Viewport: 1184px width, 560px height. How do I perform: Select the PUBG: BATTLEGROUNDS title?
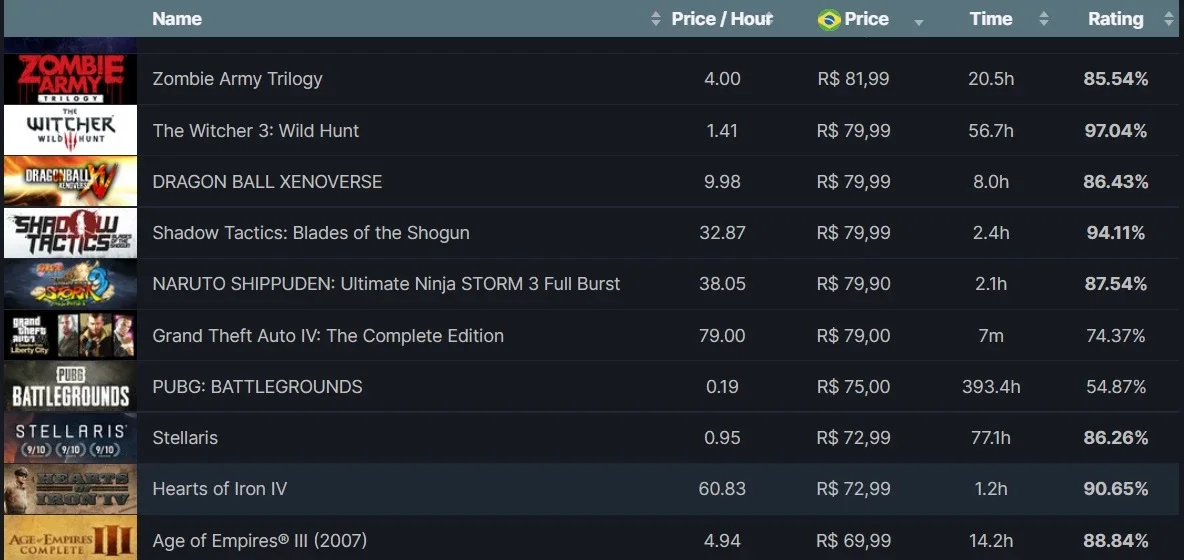point(257,386)
